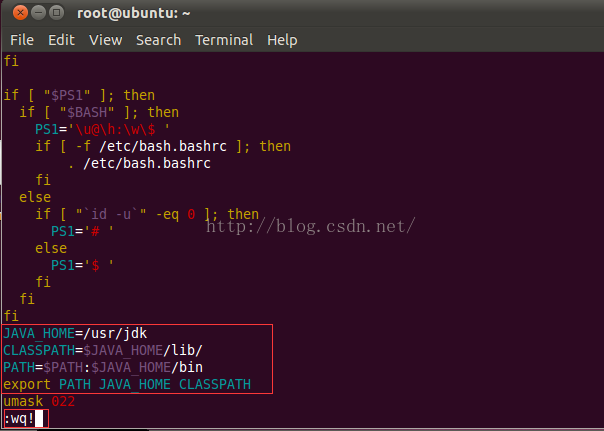Click the :wq! command line at bottom
Image resolution: width=604 pixels, height=431 pixels.
click(x=20, y=419)
